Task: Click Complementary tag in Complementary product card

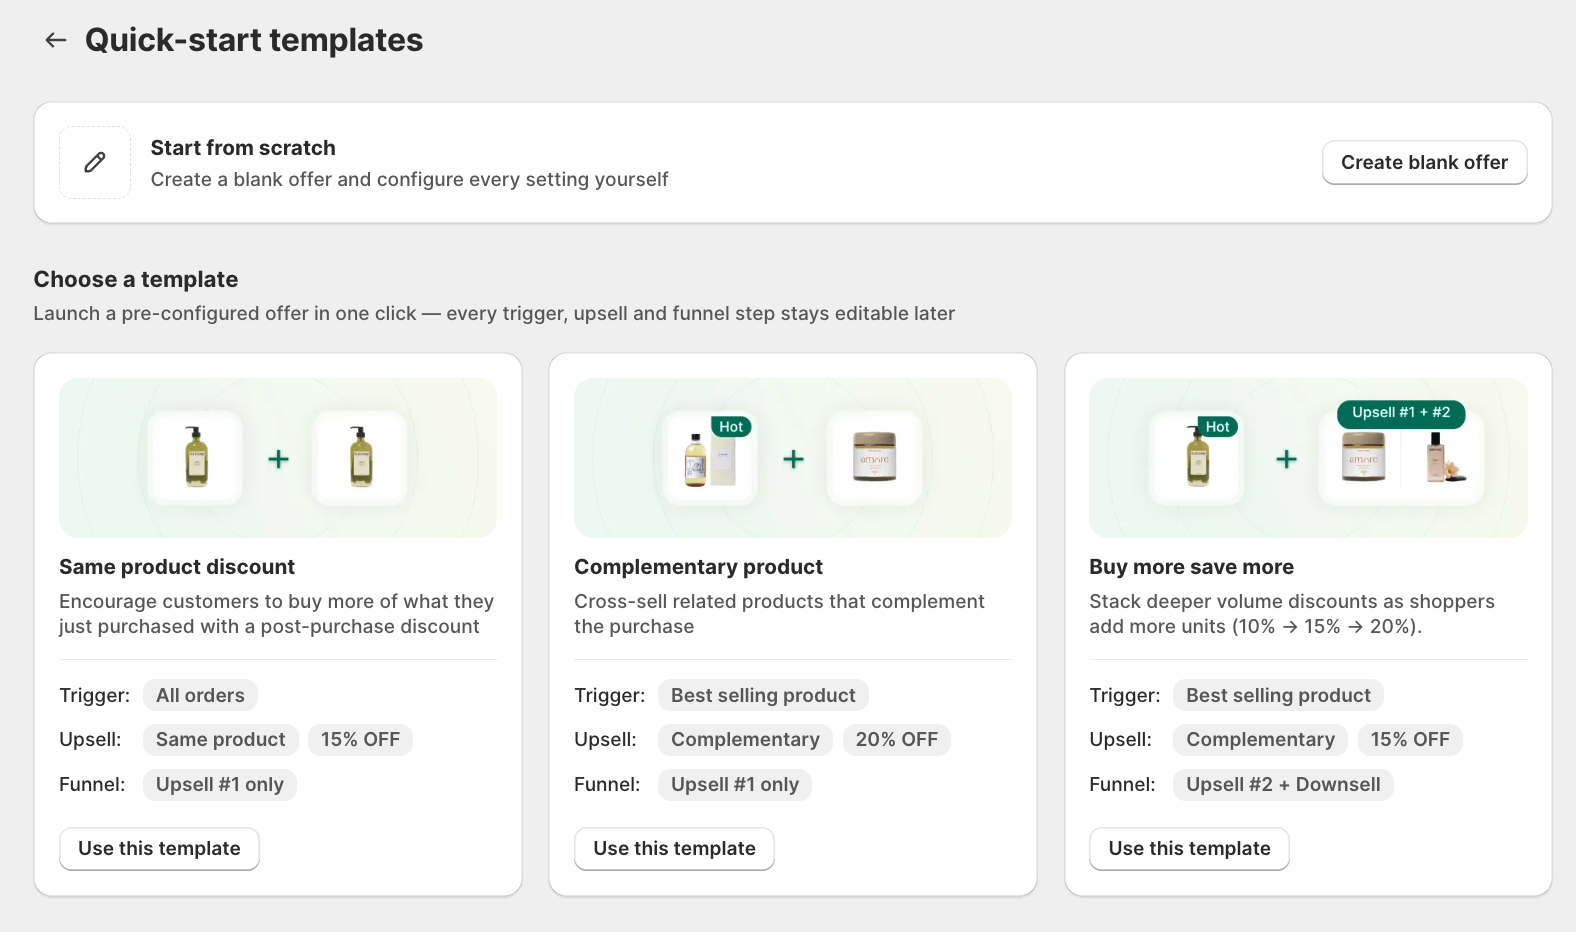Action: tap(745, 740)
